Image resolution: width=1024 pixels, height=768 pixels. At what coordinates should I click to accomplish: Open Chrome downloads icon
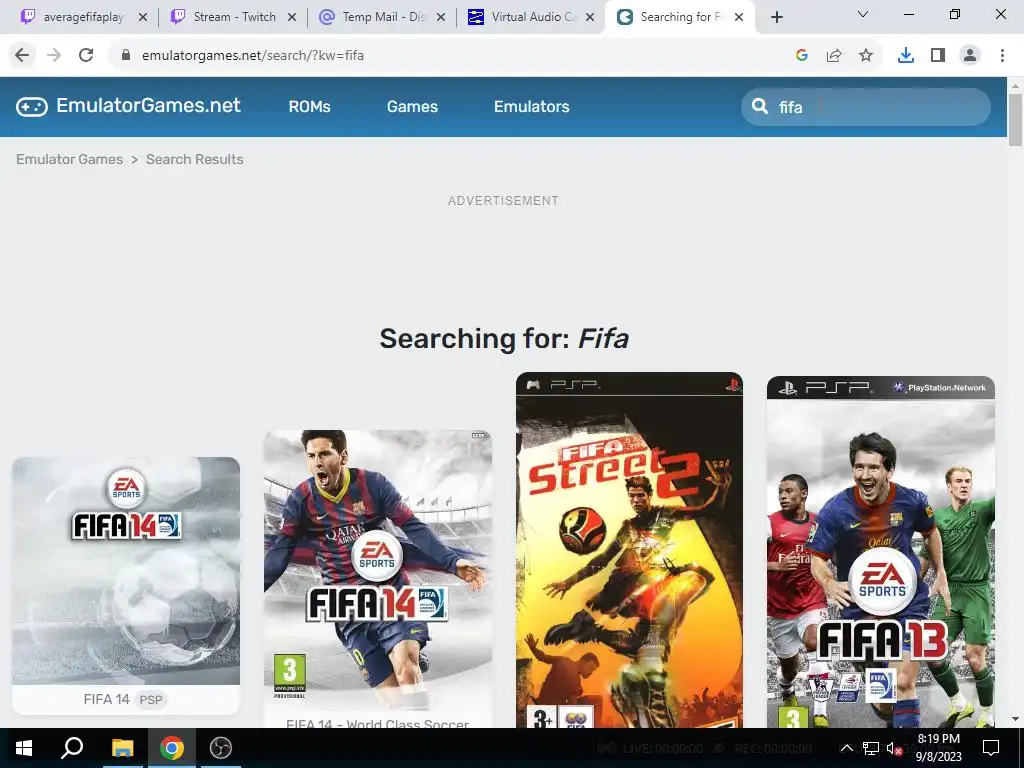pos(906,56)
